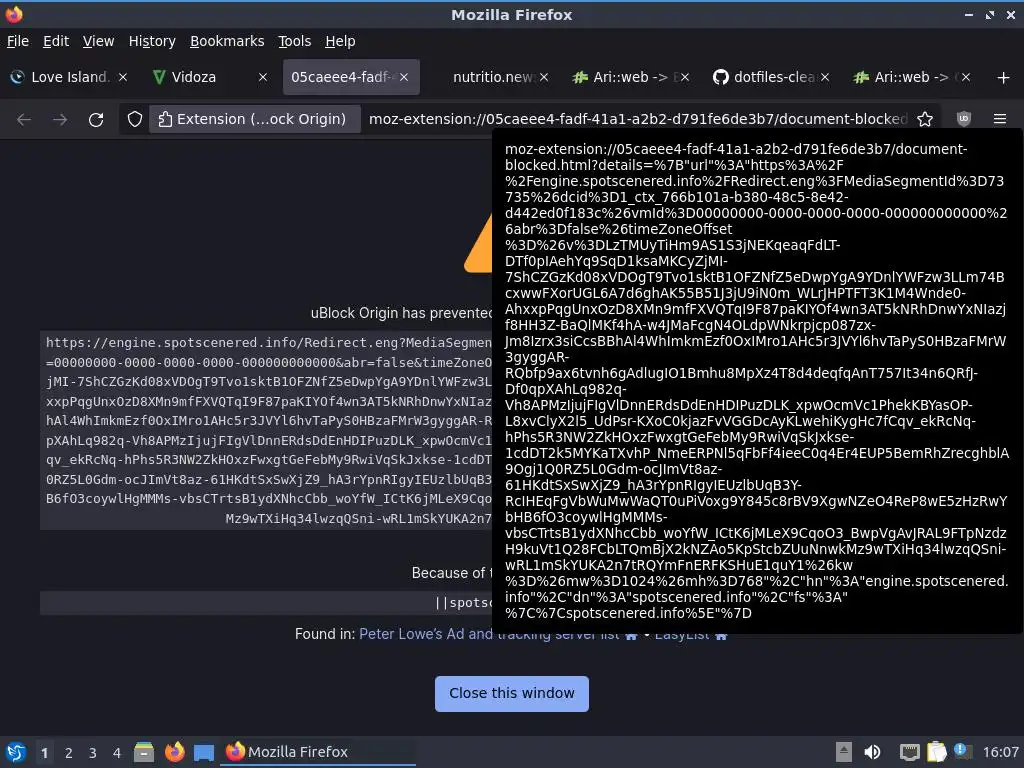This screenshot has width=1024, height=768.
Task: Close the 05caeee4-fadf tab
Action: 404,77
